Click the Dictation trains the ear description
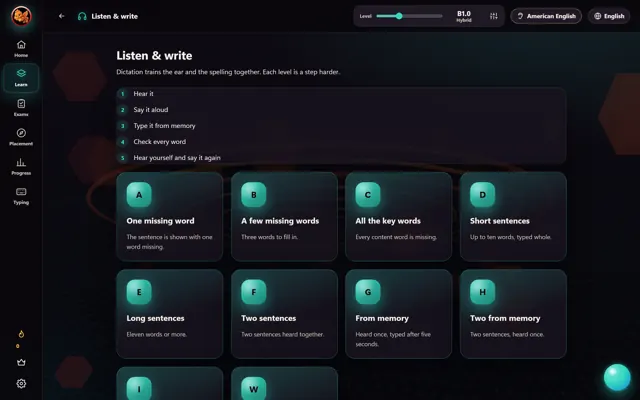 228,72
